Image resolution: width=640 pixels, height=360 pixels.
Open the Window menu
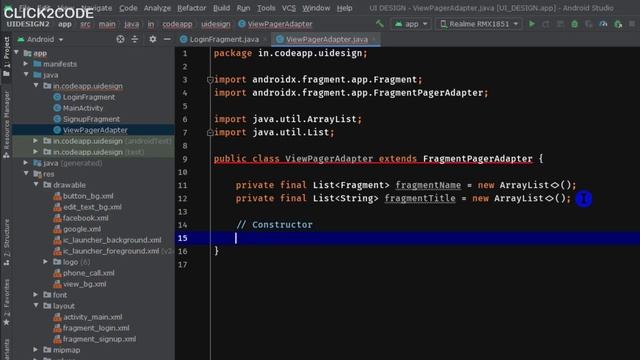click(316, 8)
